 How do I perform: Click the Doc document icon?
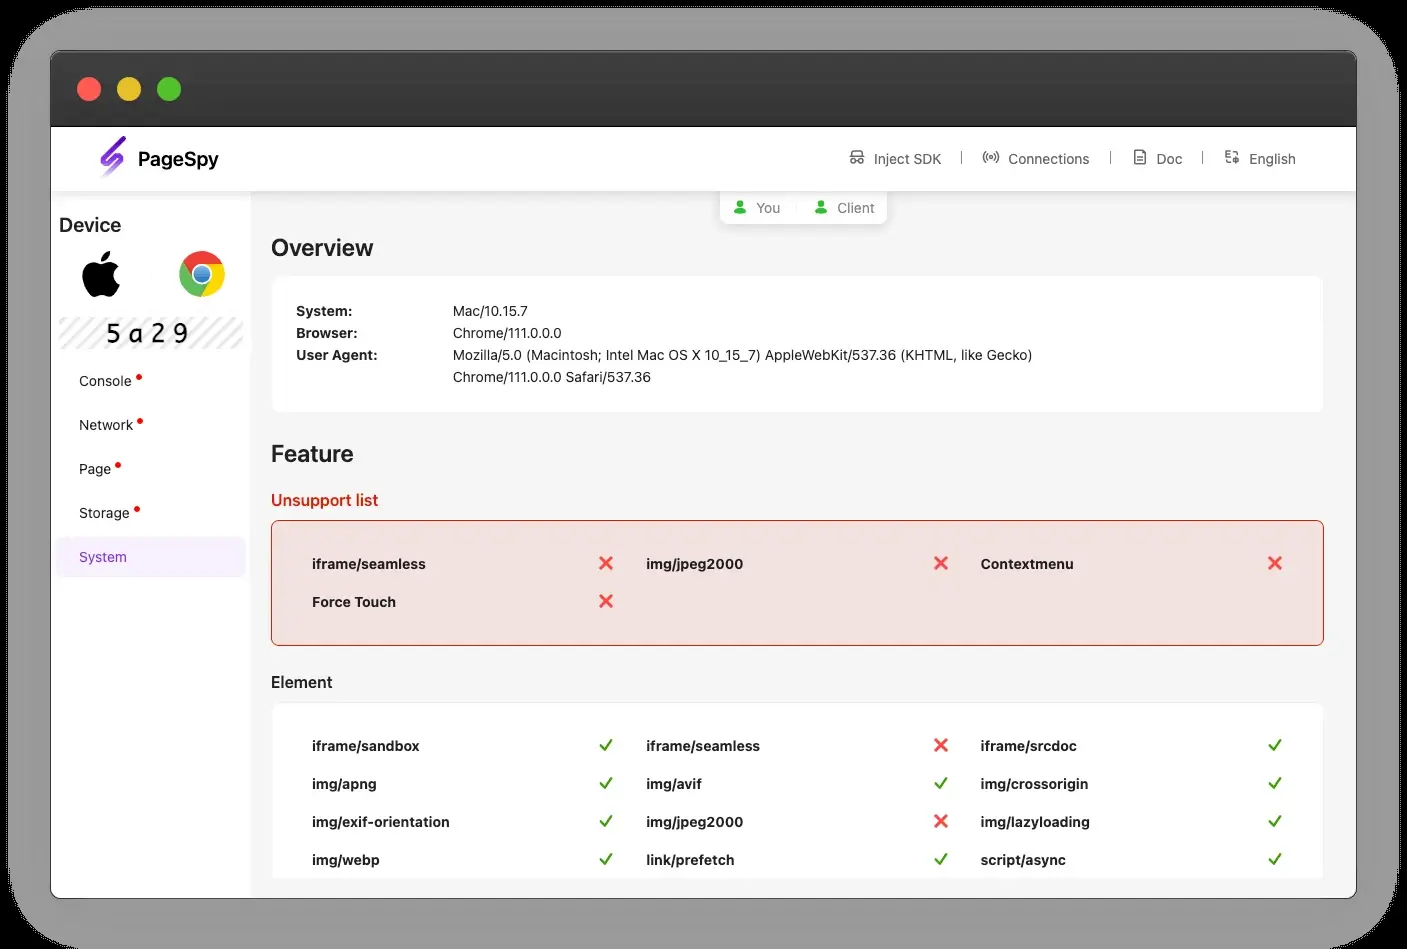[x=1140, y=158]
